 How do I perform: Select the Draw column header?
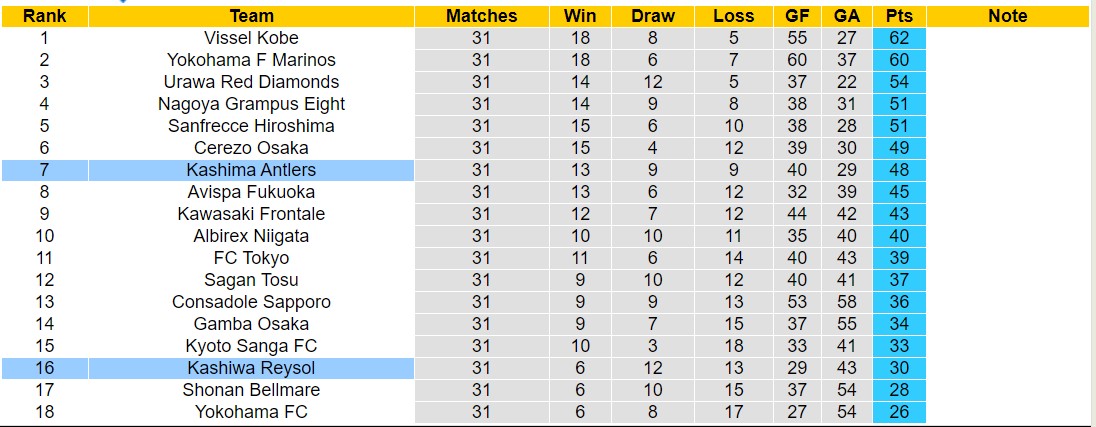(653, 16)
